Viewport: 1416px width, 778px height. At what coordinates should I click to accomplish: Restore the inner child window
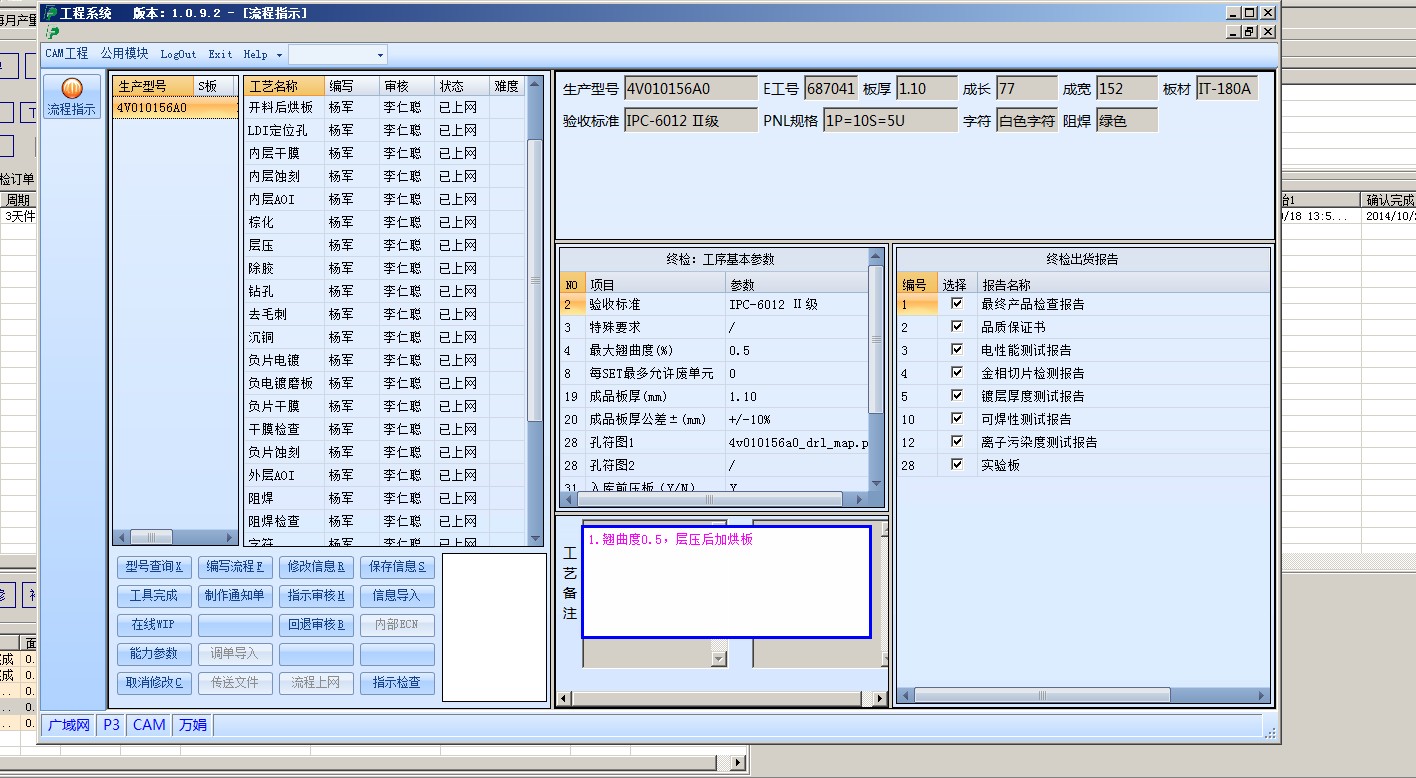click(1249, 32)
